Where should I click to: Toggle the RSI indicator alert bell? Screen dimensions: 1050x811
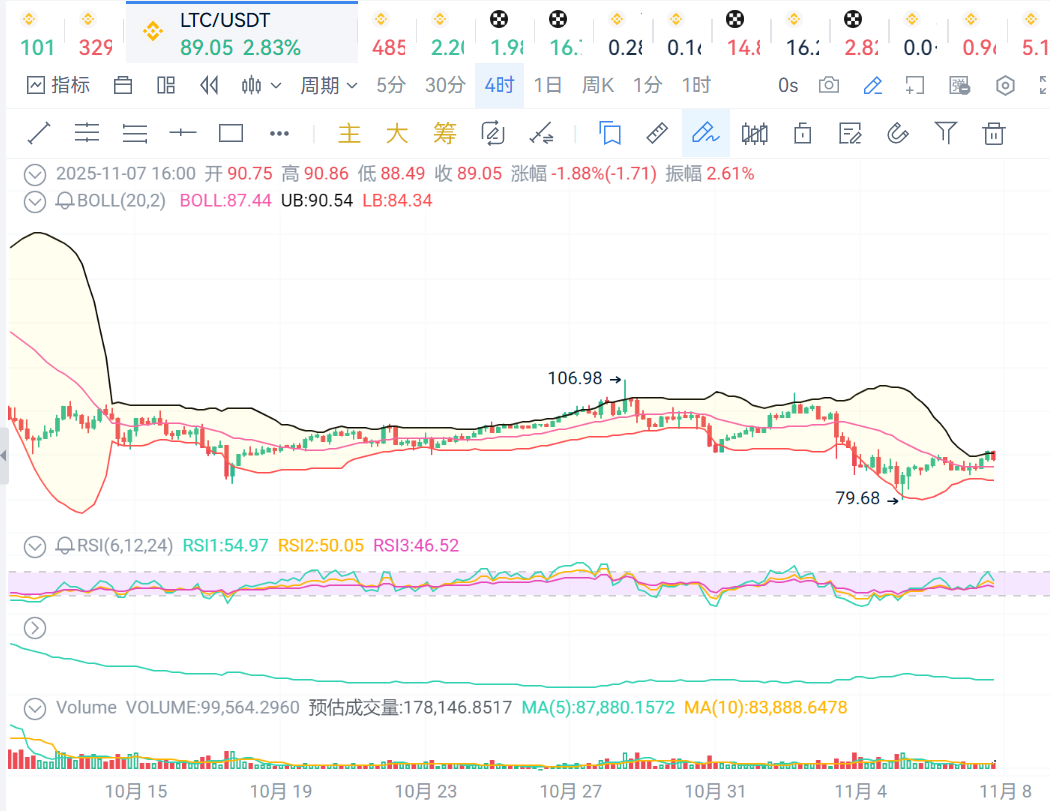pyautogui.click(x=65, y=546)
